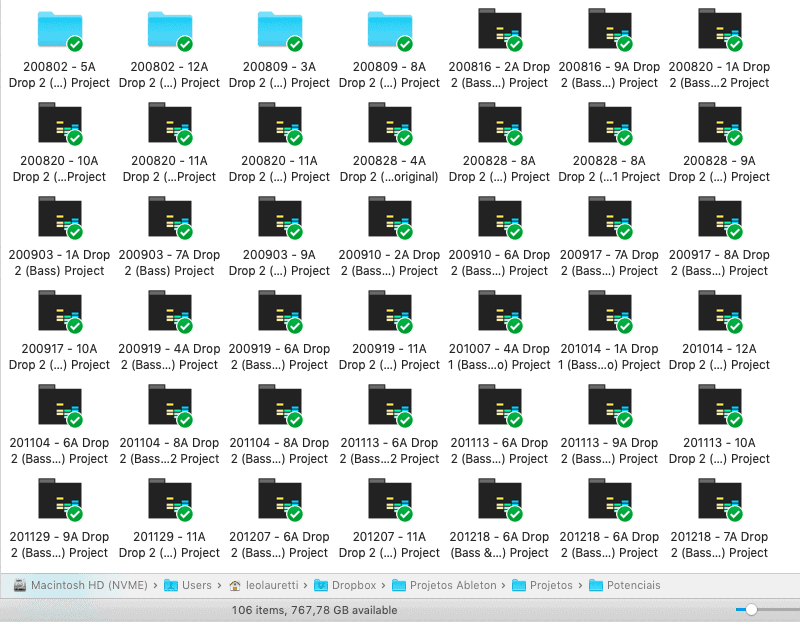Select the 200809 - 8A folder

389,29
